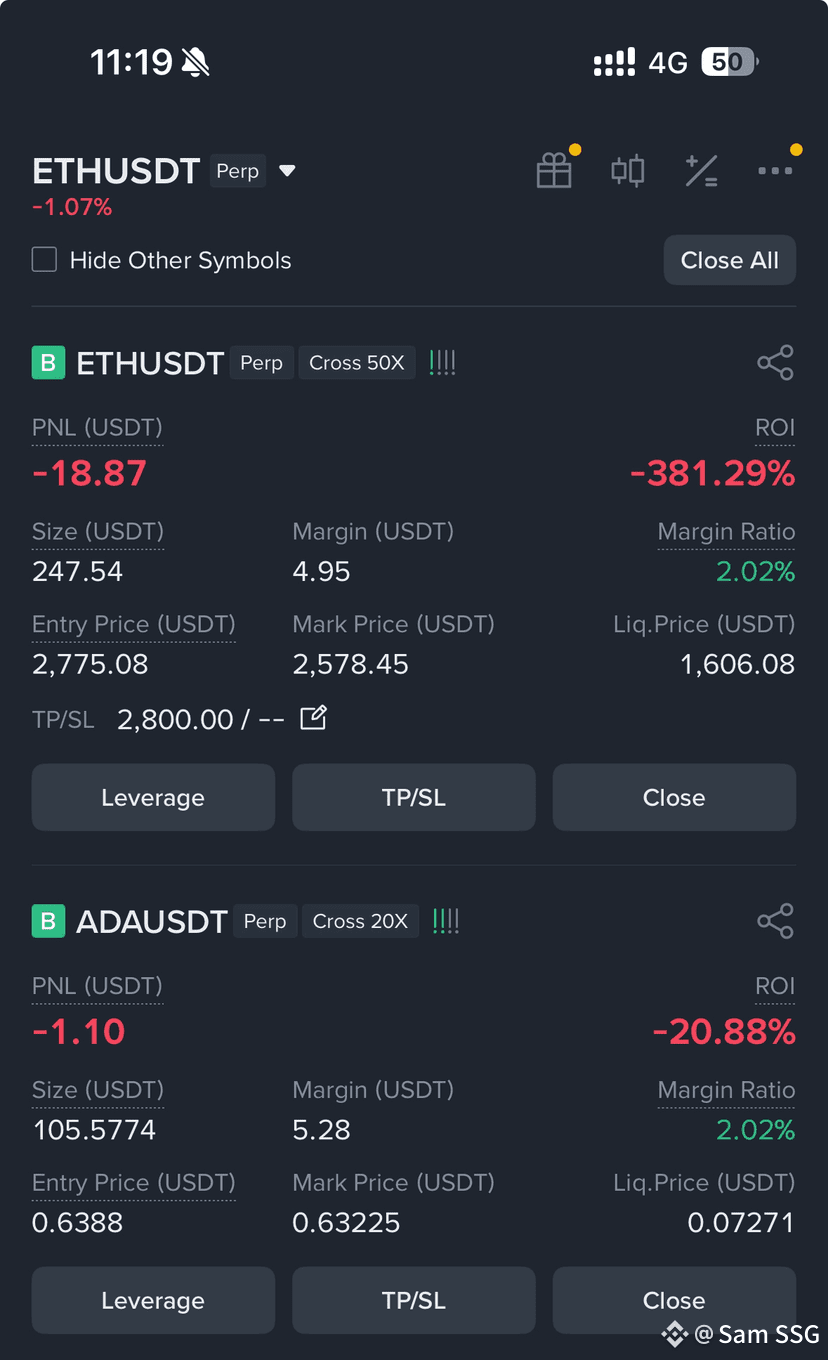Screen dimensions: 828x1360
Task: Adjust Leverage for the ADAUSDT position
Action: tap(153, 1300)
